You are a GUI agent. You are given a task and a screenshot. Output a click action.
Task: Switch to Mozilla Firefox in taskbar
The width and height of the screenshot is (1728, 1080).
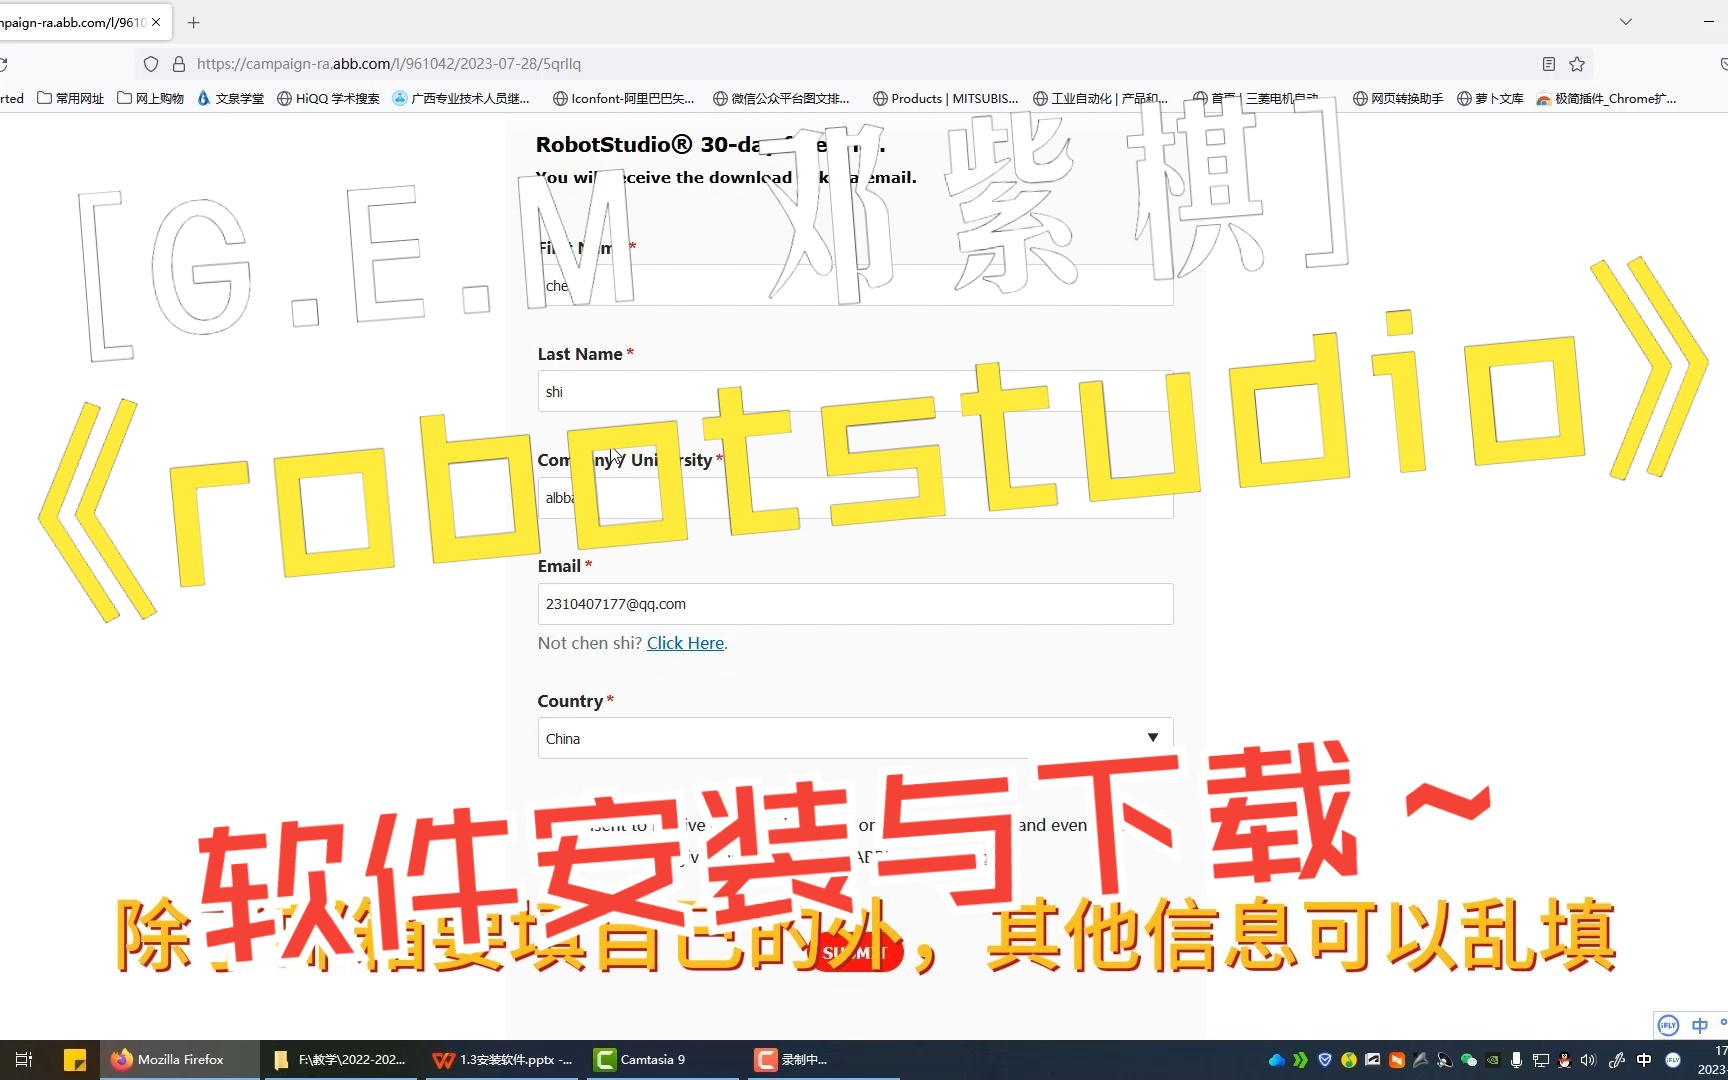point(179,1059)
